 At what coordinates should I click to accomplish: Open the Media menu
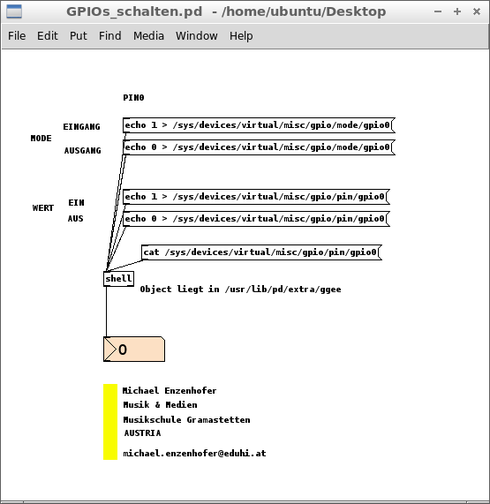point(148,36)
